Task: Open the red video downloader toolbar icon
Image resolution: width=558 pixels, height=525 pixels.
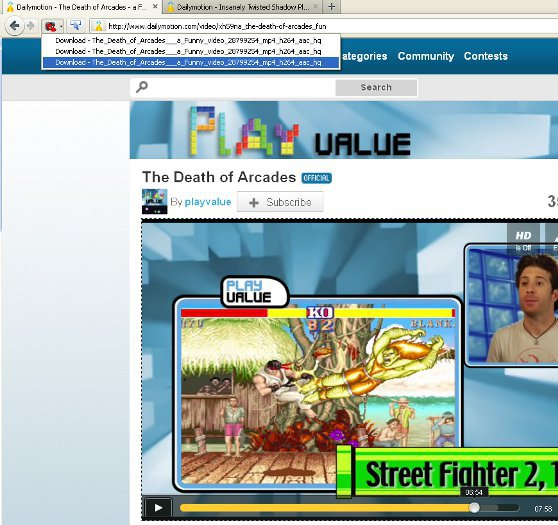Action: [x=51, y=26]
